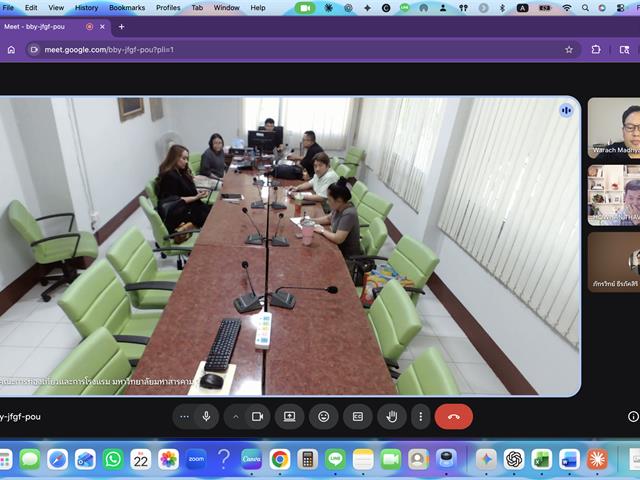Open the Help menu
The height and width of the screenshot is (480, 640).
(x=258, y=7)
